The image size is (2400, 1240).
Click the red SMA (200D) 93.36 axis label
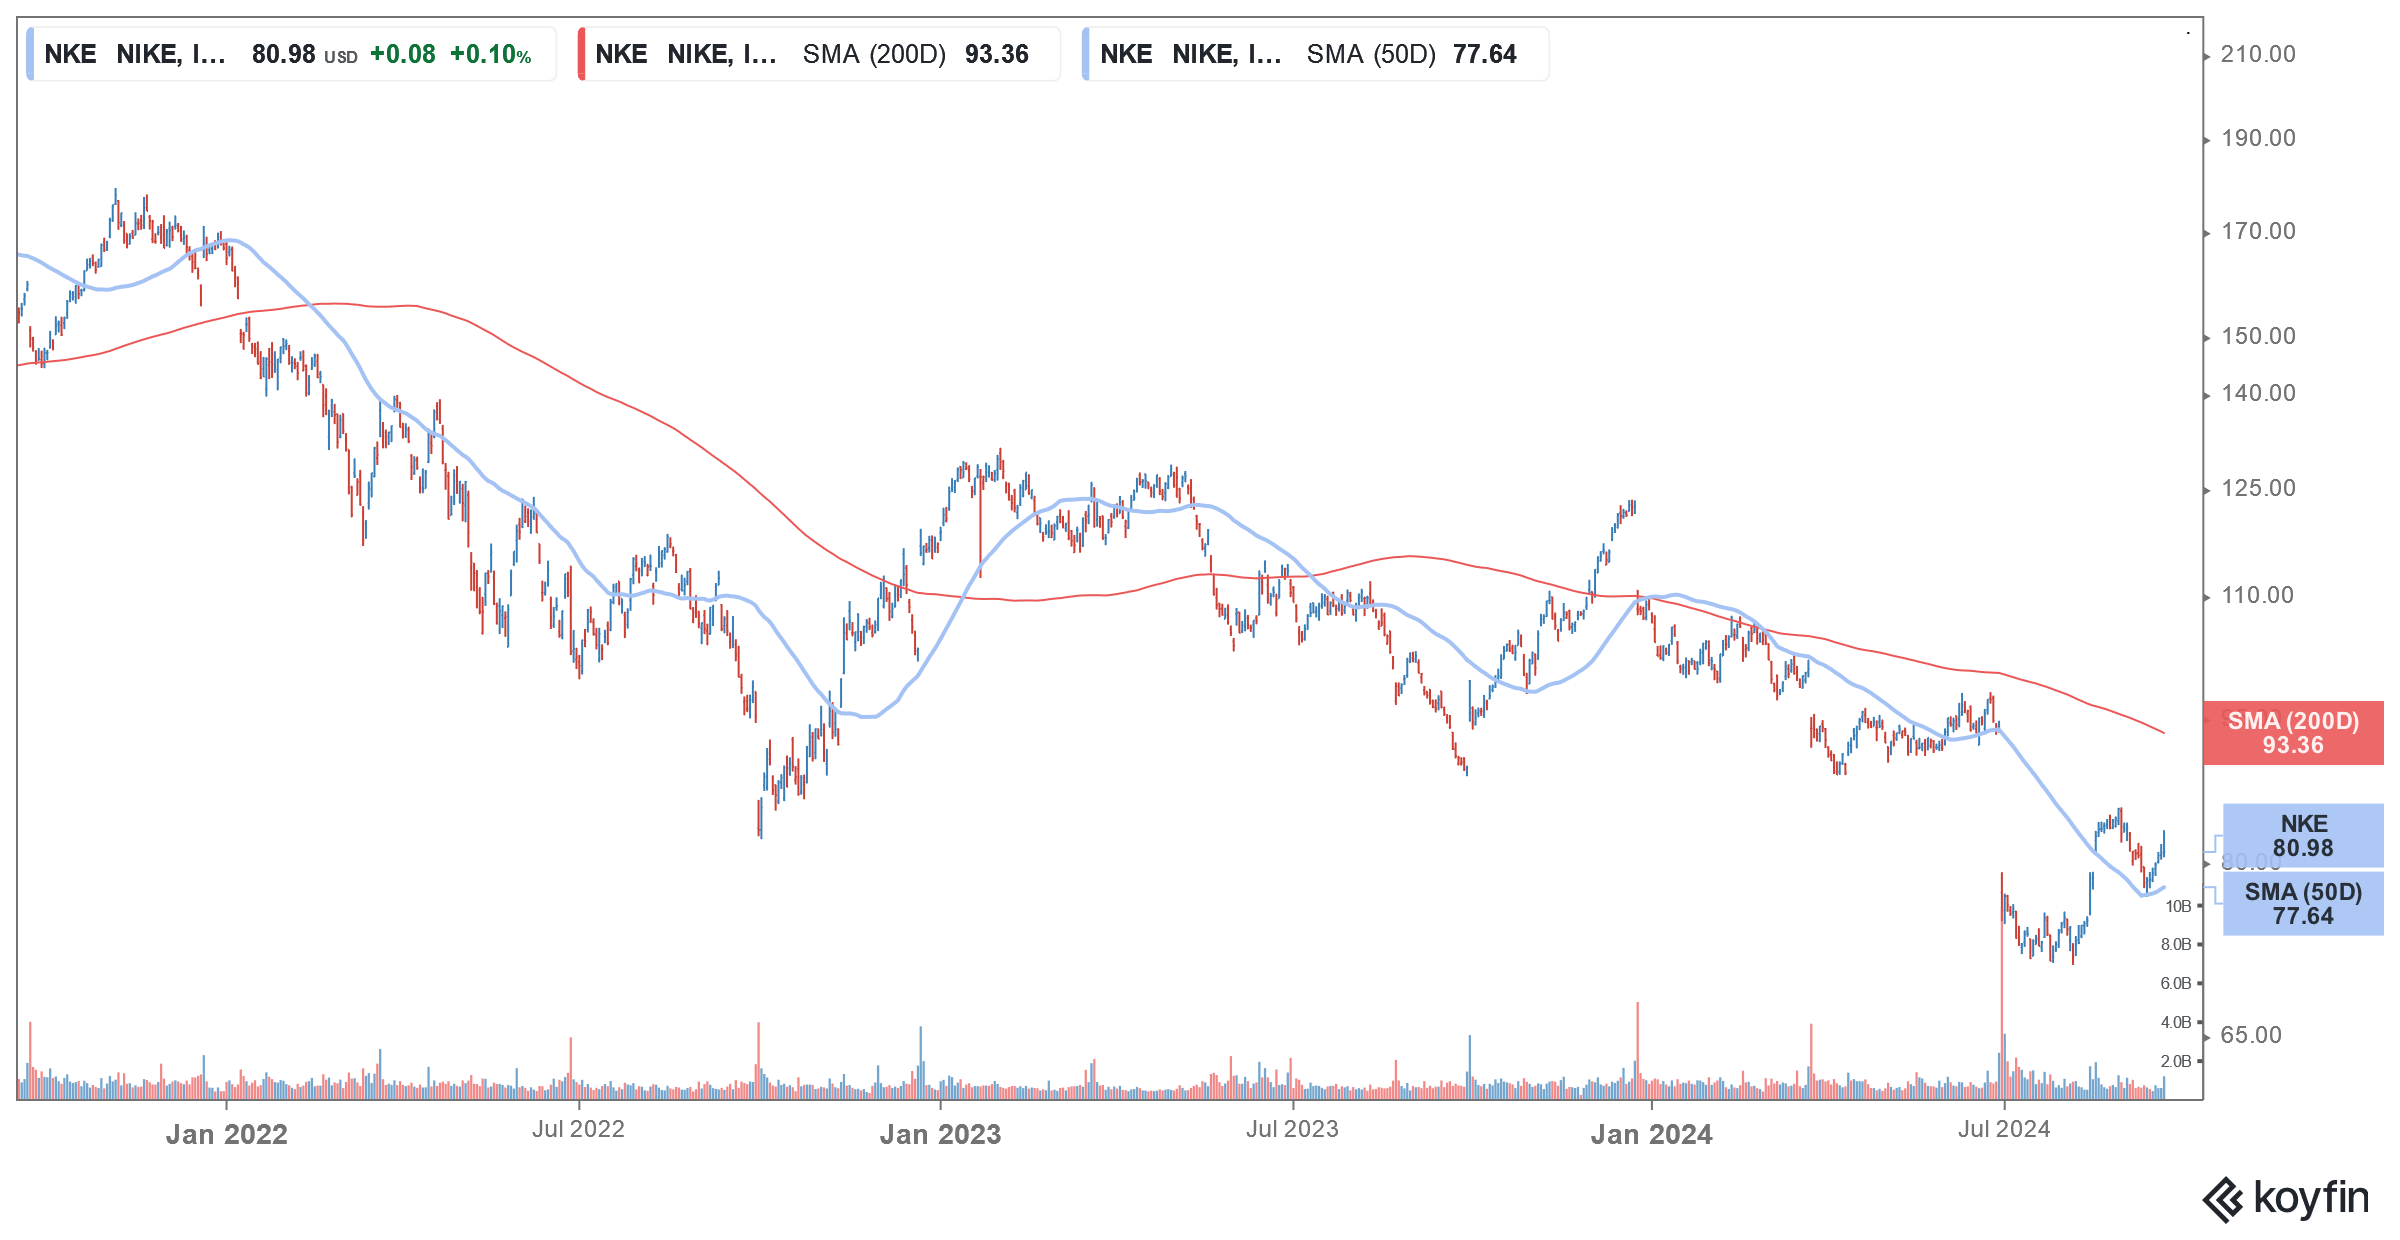(2293, 733)
